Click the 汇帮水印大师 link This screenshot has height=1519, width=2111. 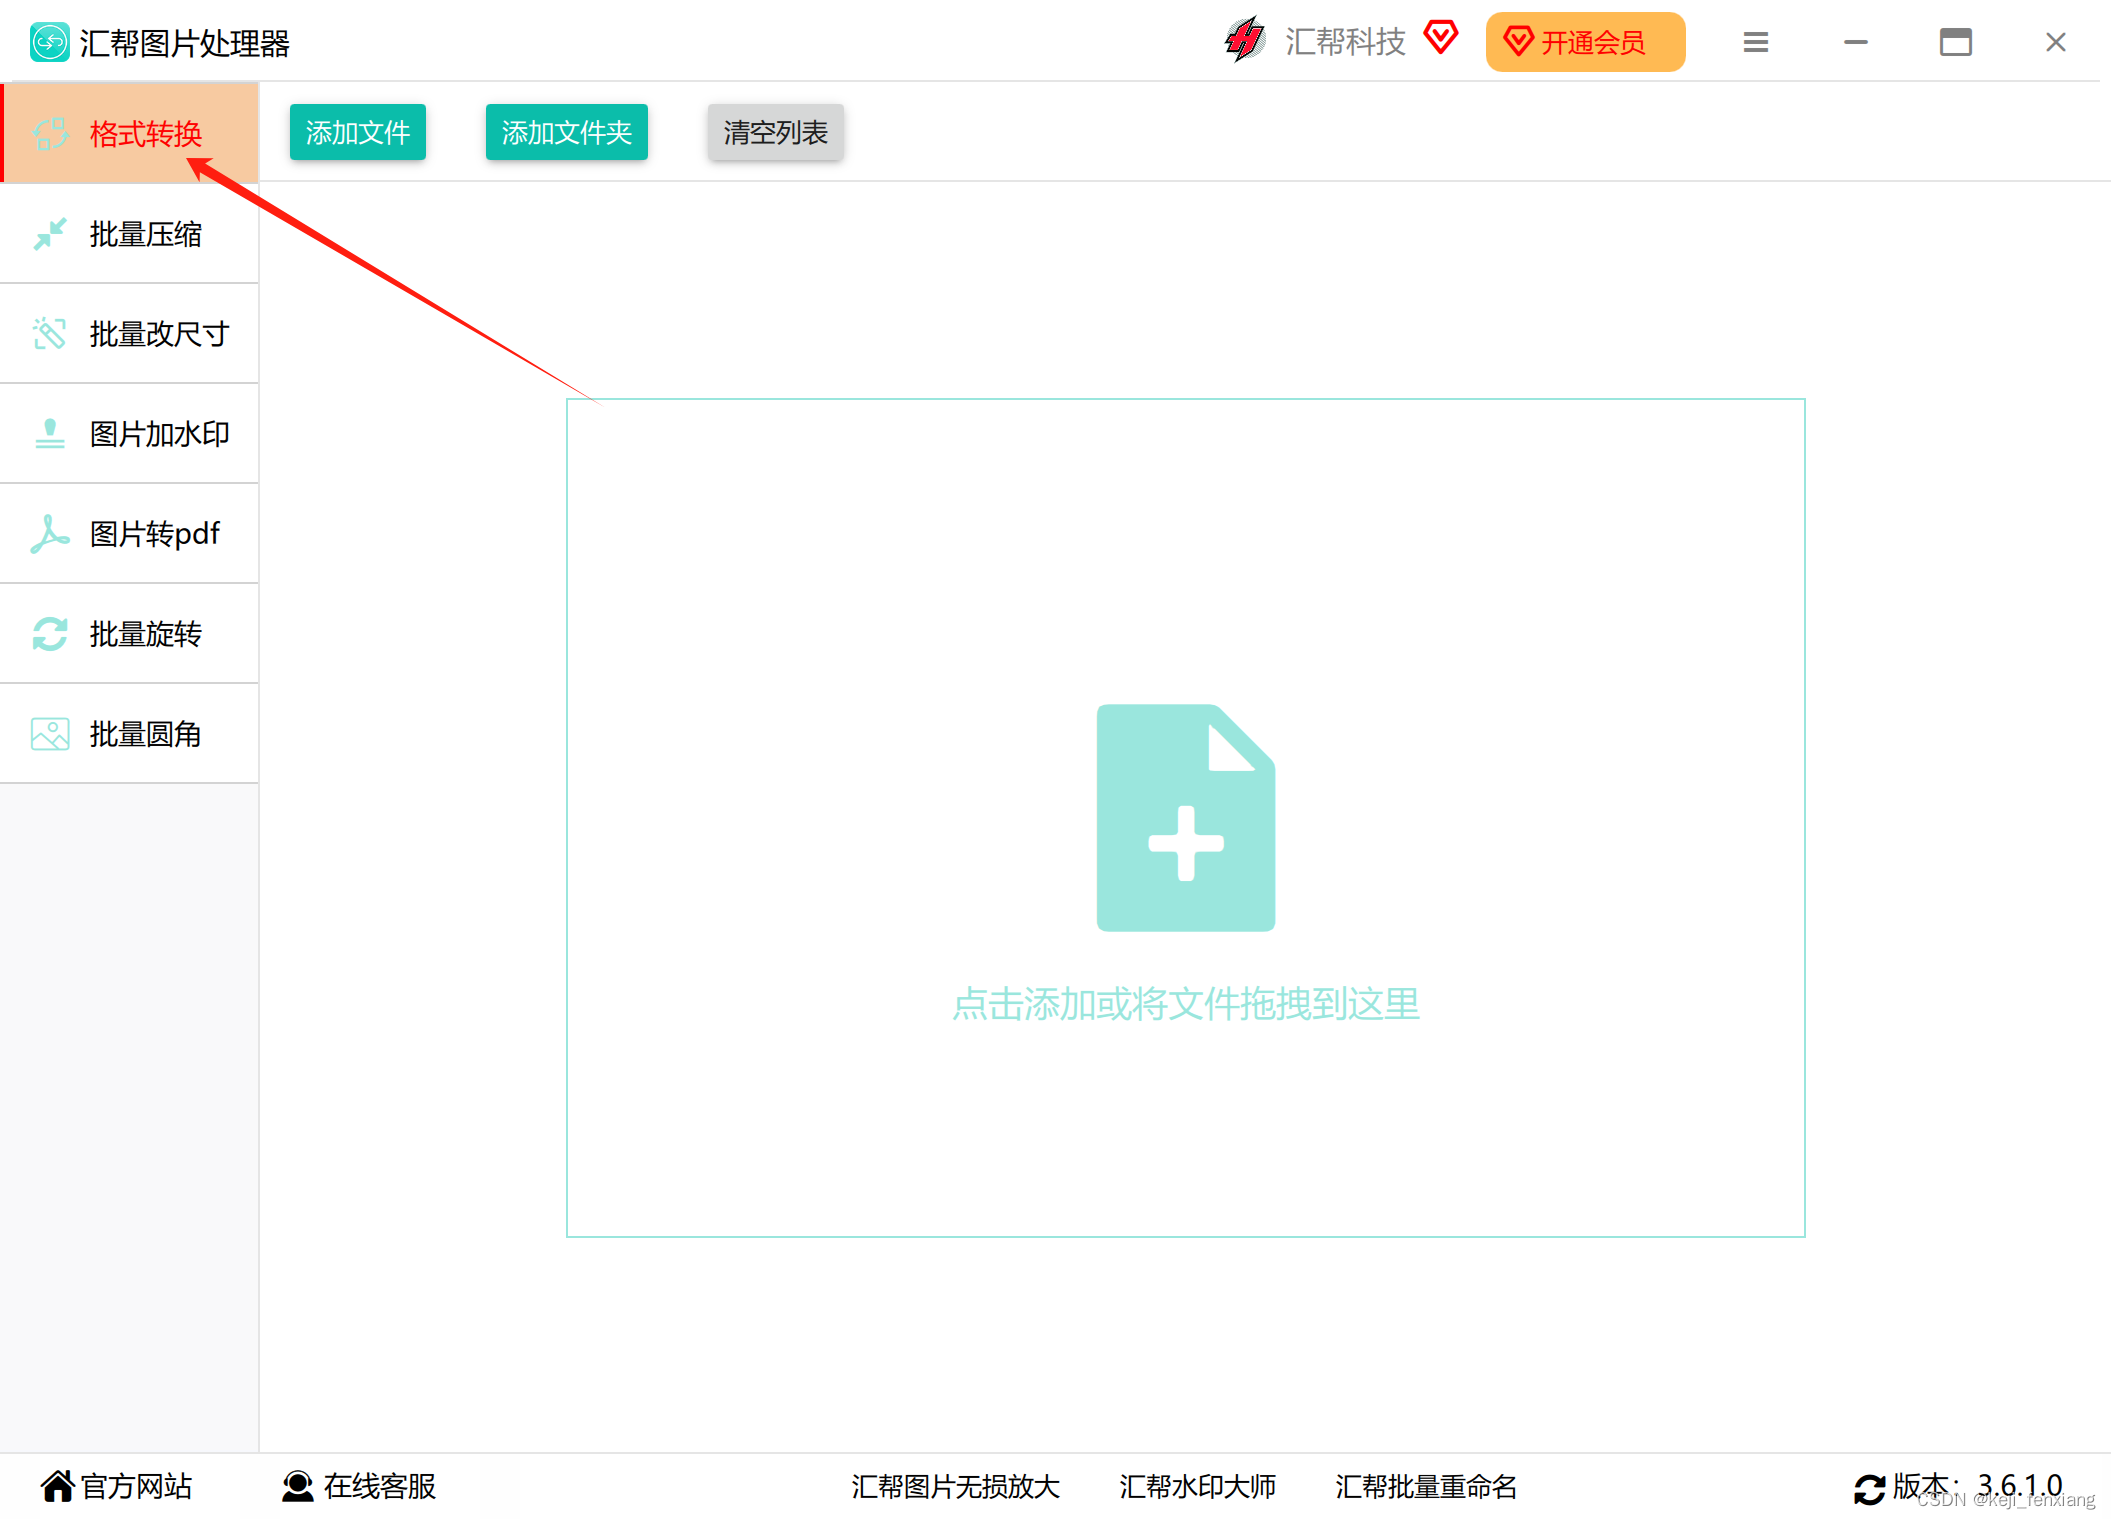[x=1197, y=1486]
